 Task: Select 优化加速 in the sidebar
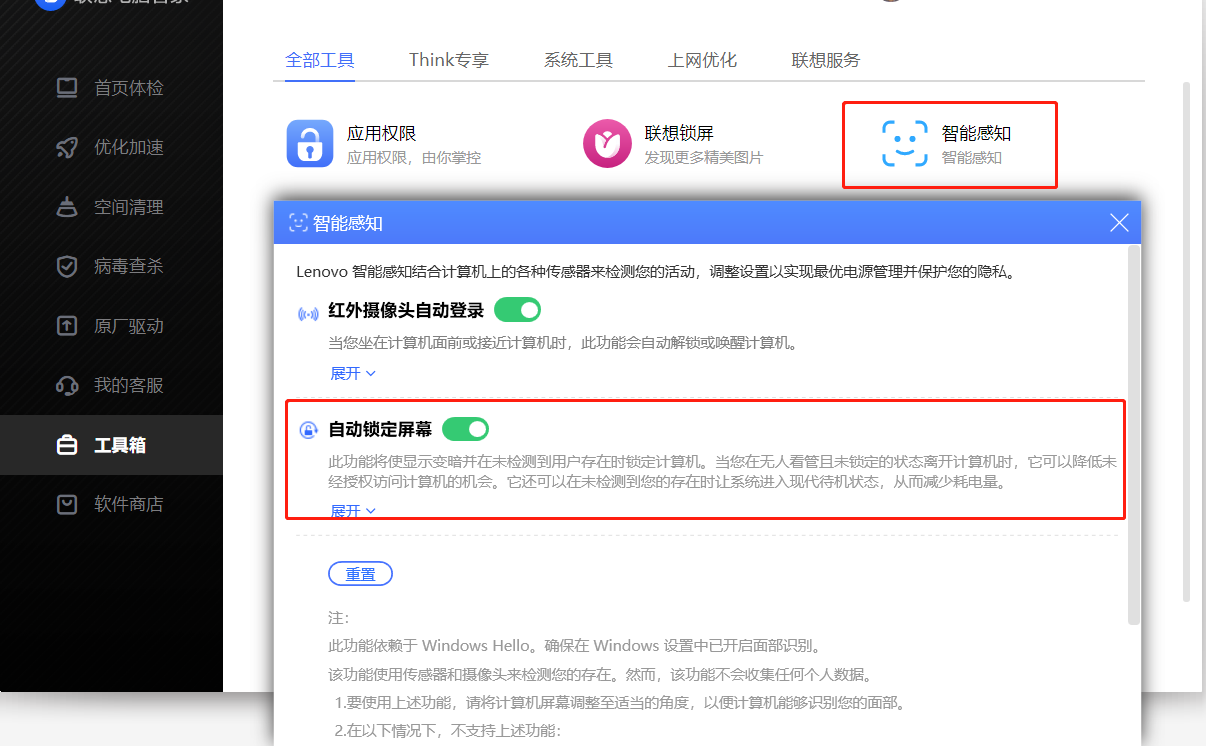(111, 148)
